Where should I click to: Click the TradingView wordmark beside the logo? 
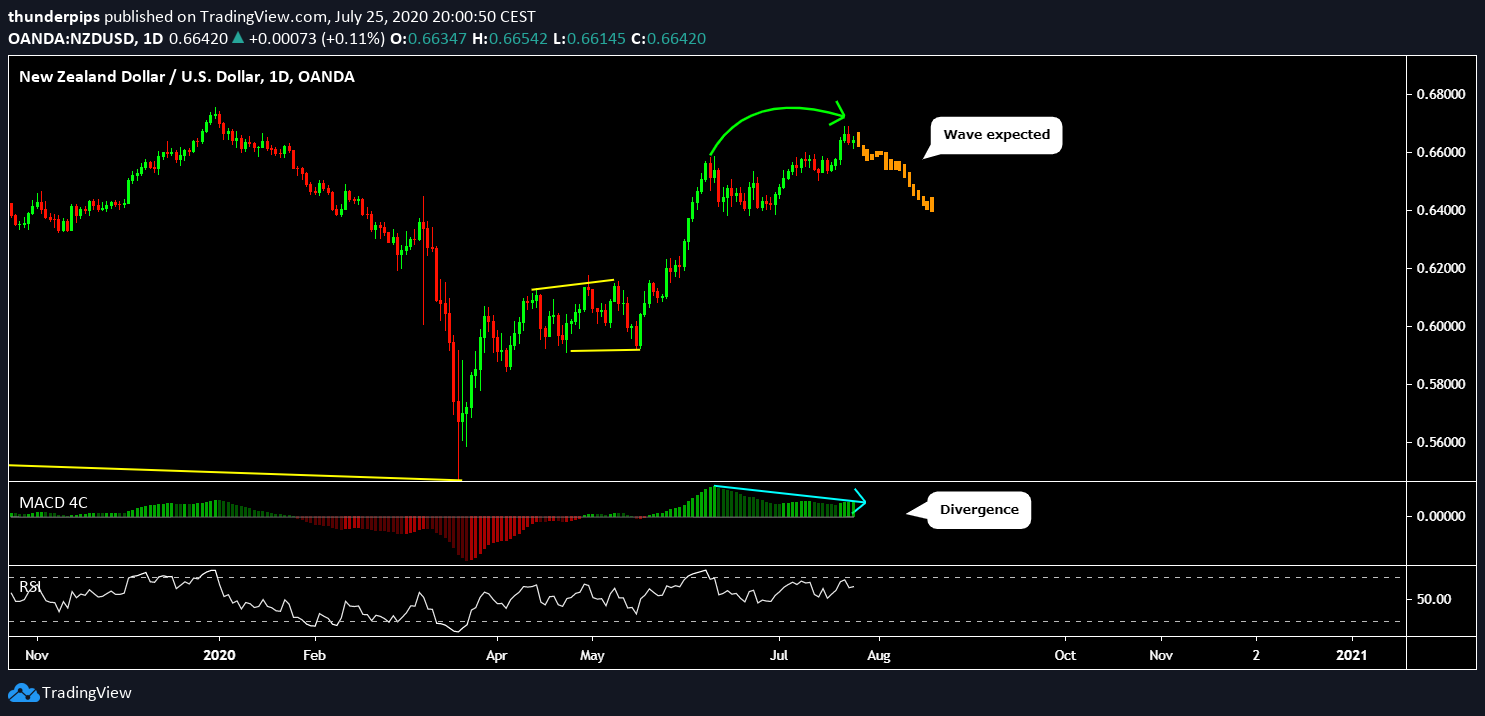[86, 693]
